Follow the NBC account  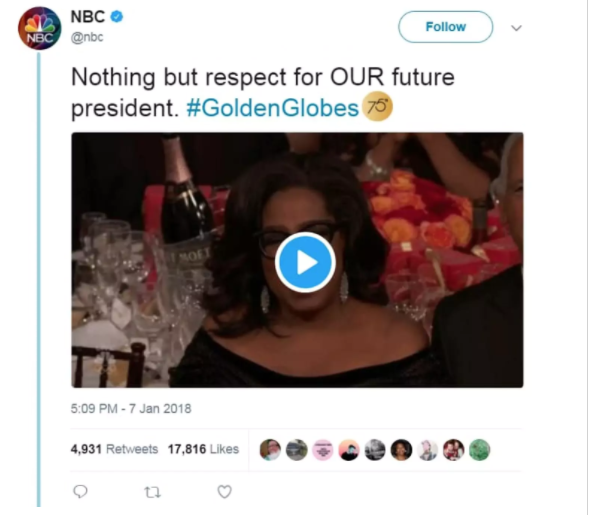pos(446,27)
